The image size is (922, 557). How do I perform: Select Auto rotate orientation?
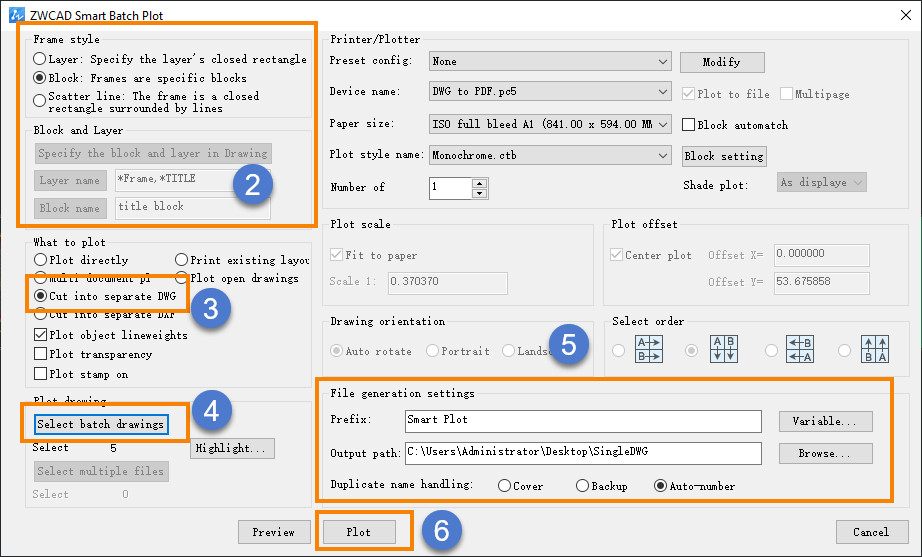(336, 351)
